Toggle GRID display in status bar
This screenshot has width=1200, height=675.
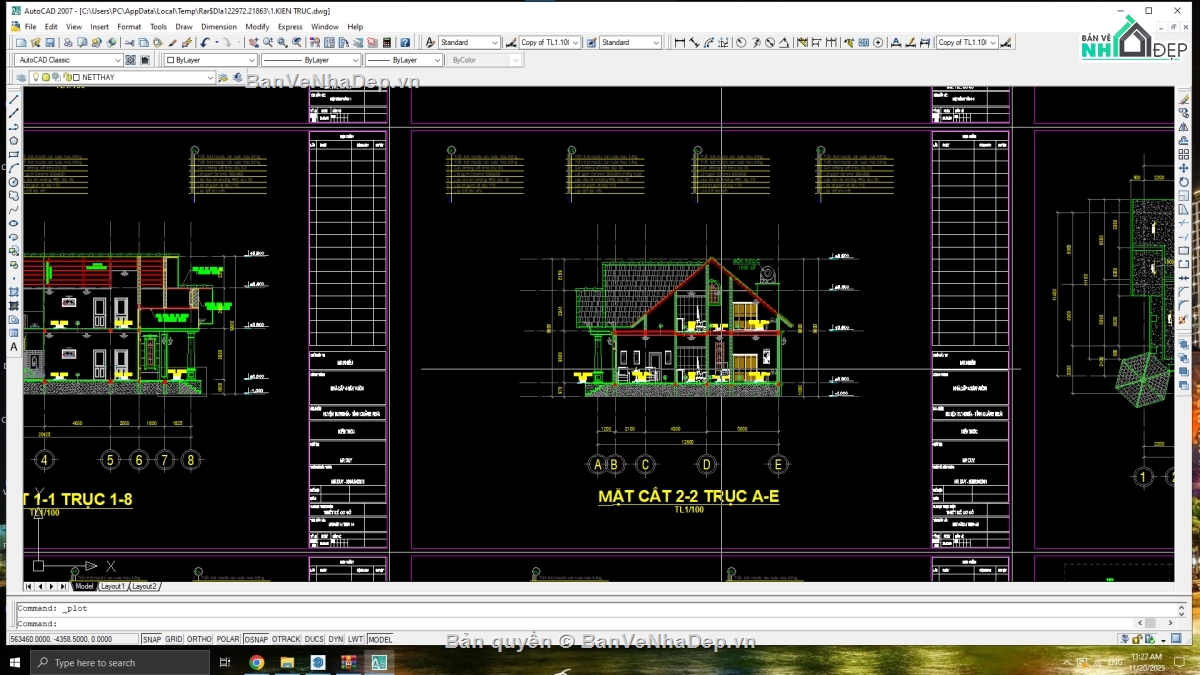pos(174,639)
